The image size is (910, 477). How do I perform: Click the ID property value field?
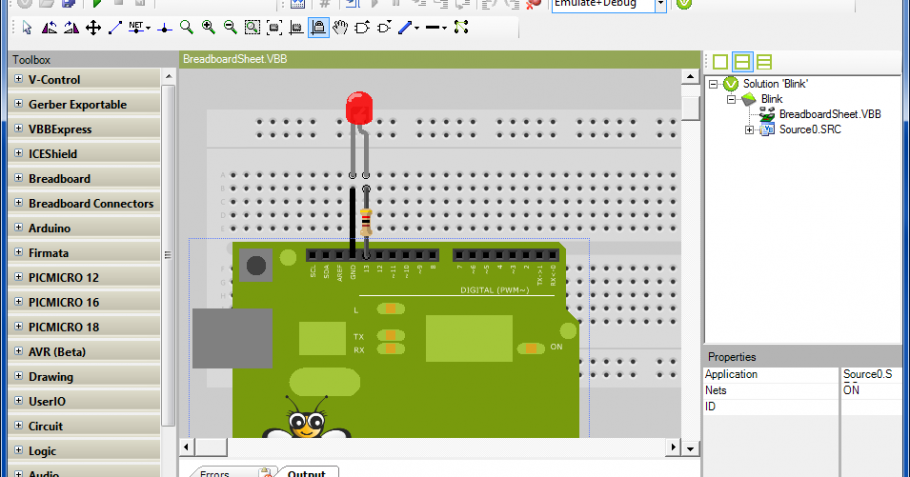[871, 406]
